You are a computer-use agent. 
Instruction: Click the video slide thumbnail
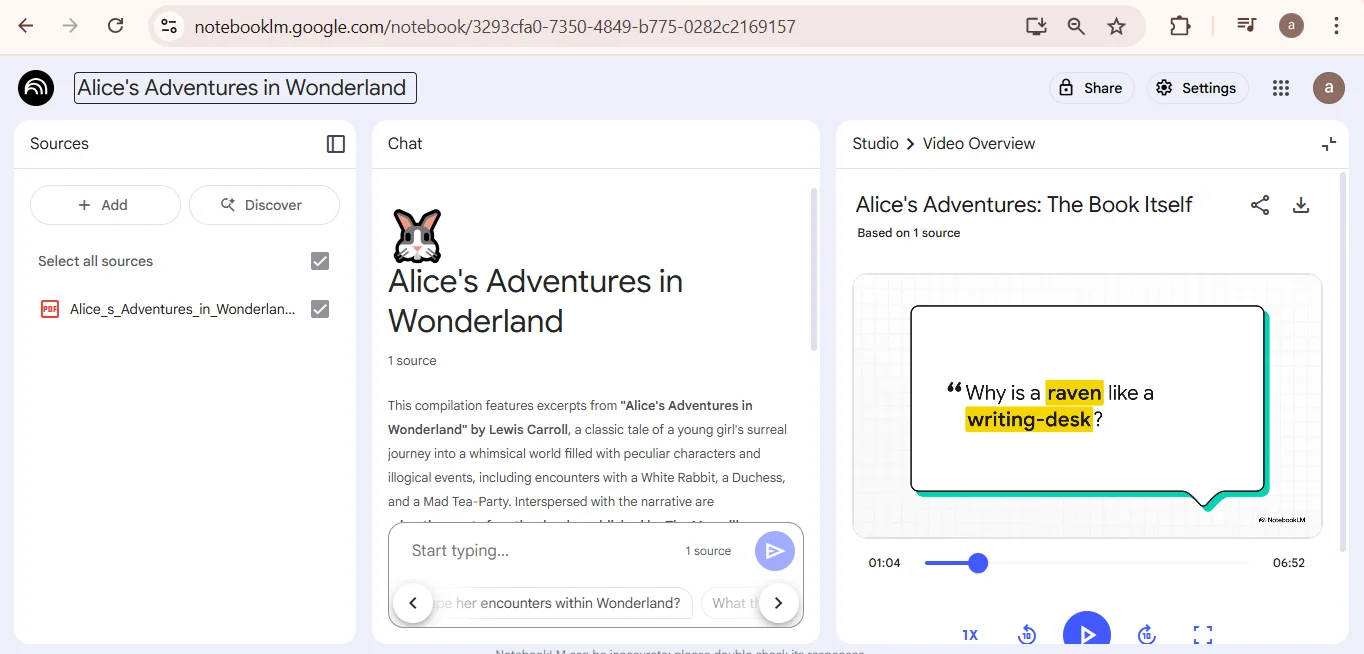tap(1087, 406)
